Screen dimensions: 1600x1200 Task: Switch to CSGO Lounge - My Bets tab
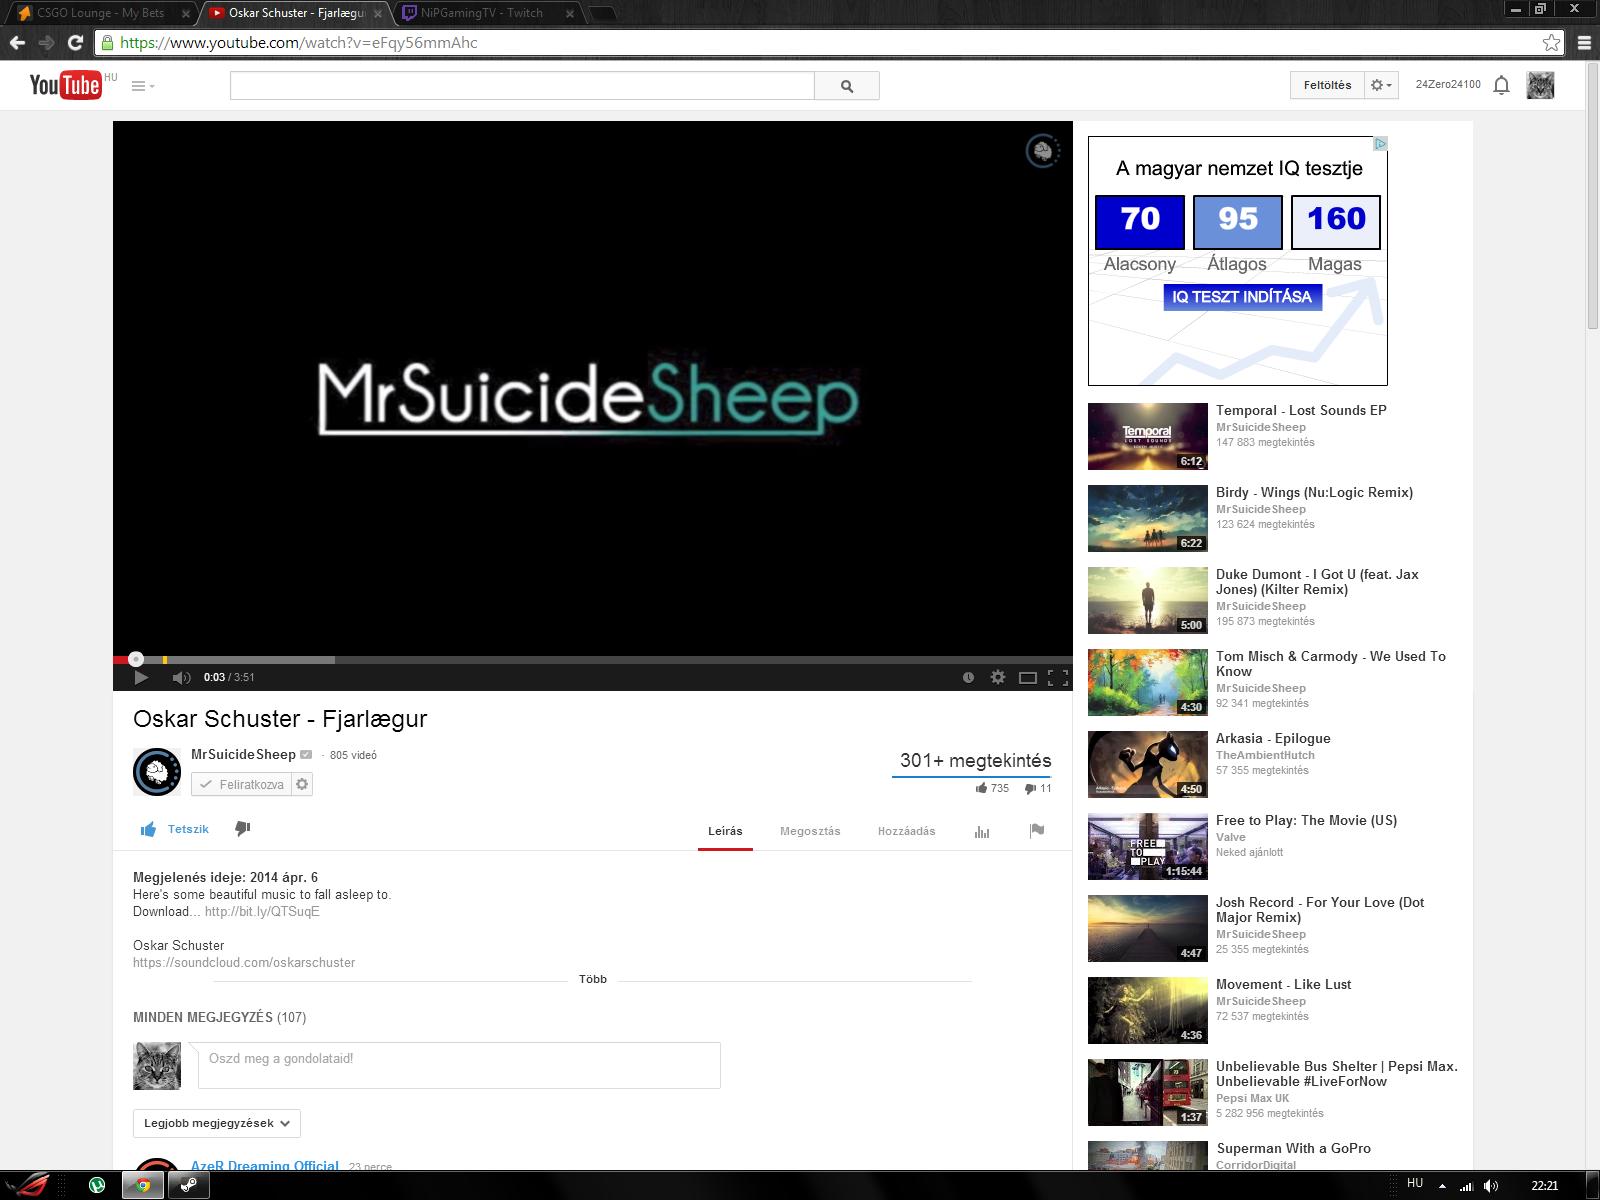(x=100, y=13)
